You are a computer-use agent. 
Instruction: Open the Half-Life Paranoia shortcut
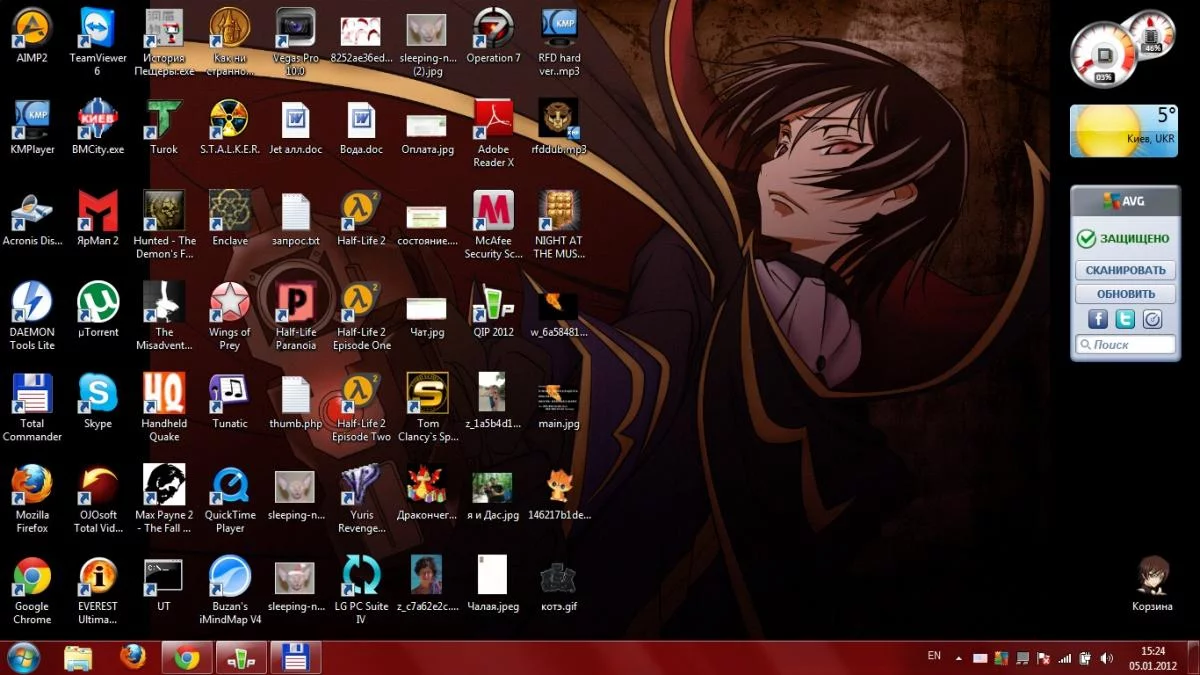click(295, 316)
